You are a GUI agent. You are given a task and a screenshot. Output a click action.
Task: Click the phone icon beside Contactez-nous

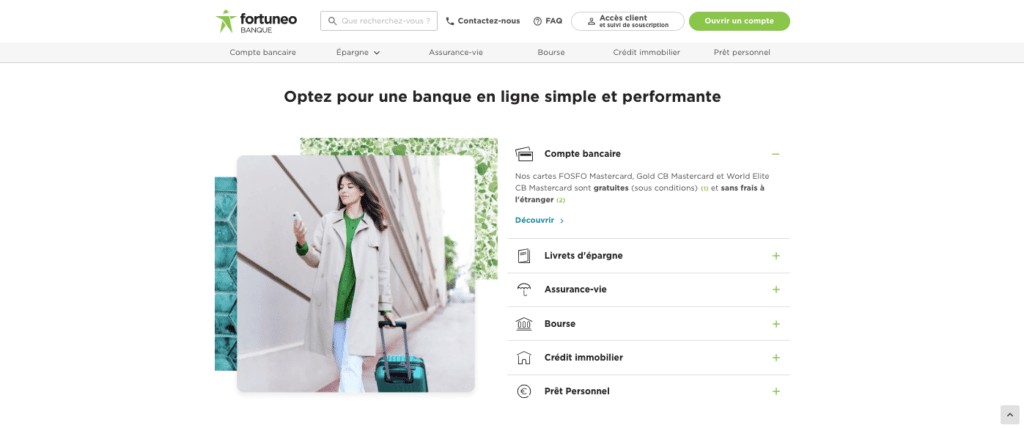click(449, 21)
